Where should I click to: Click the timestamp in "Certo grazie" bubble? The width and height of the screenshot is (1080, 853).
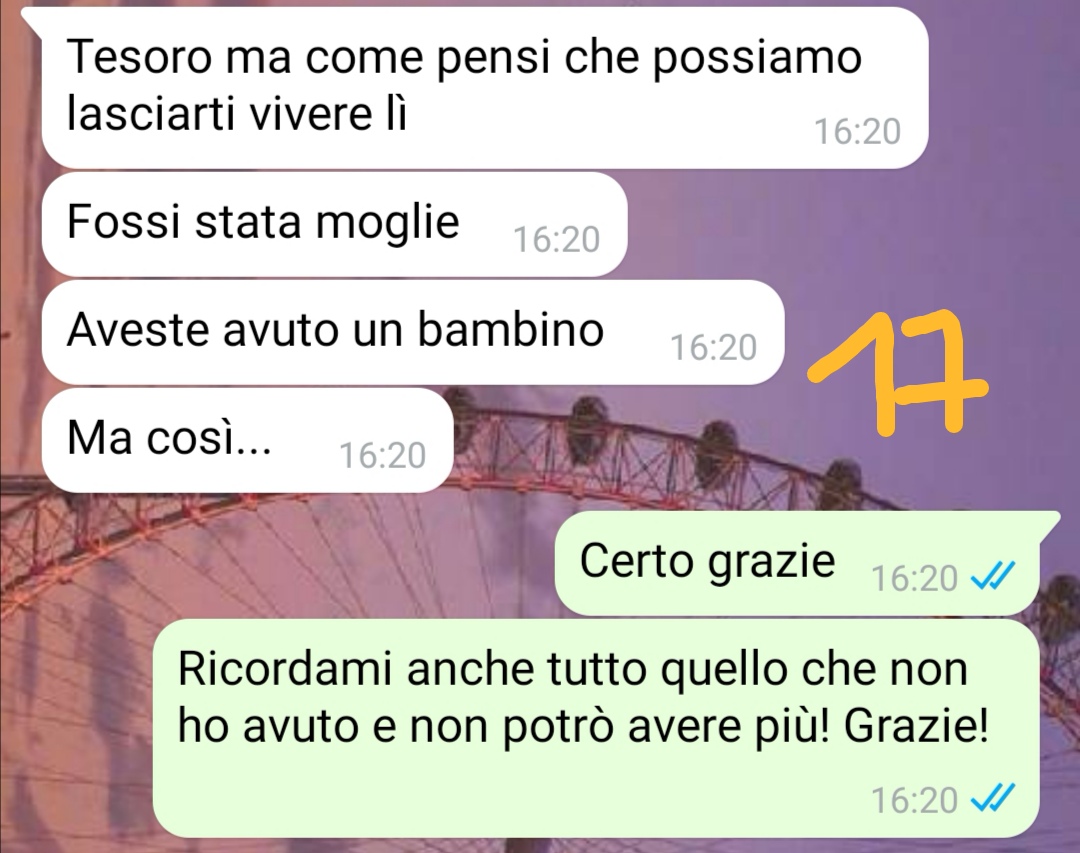tap(914, 578)
